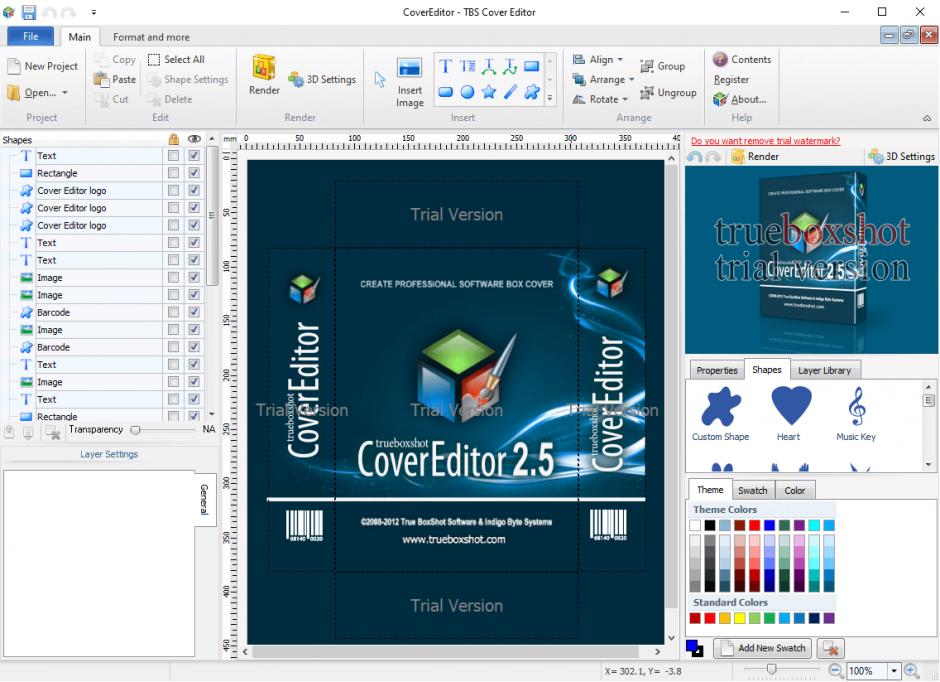The image size is (940, 682).
Task: Switch to Format and more tab
Action: point(151,37)
